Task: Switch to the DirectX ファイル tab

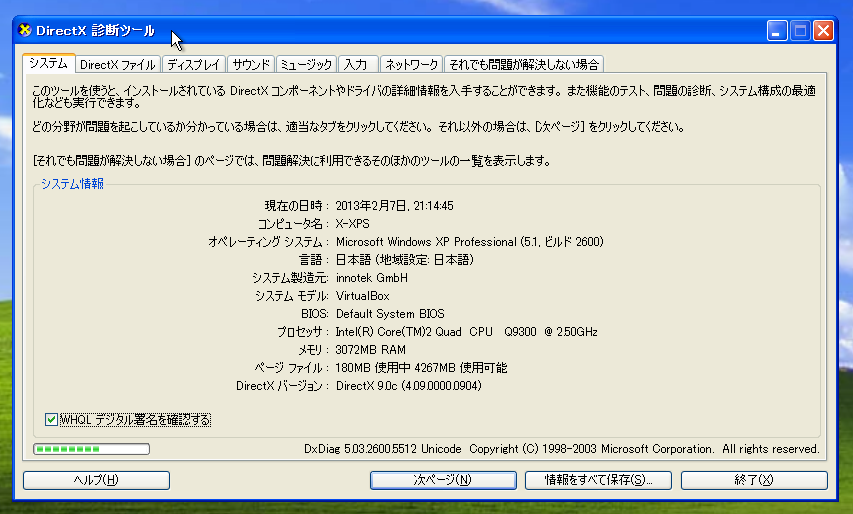Action: click(x=118, y=65)
